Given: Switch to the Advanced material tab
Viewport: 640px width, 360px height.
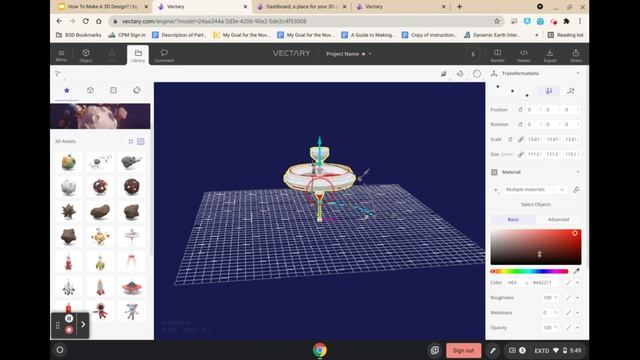Looking at the screenshot, I should tap(558, 220).
